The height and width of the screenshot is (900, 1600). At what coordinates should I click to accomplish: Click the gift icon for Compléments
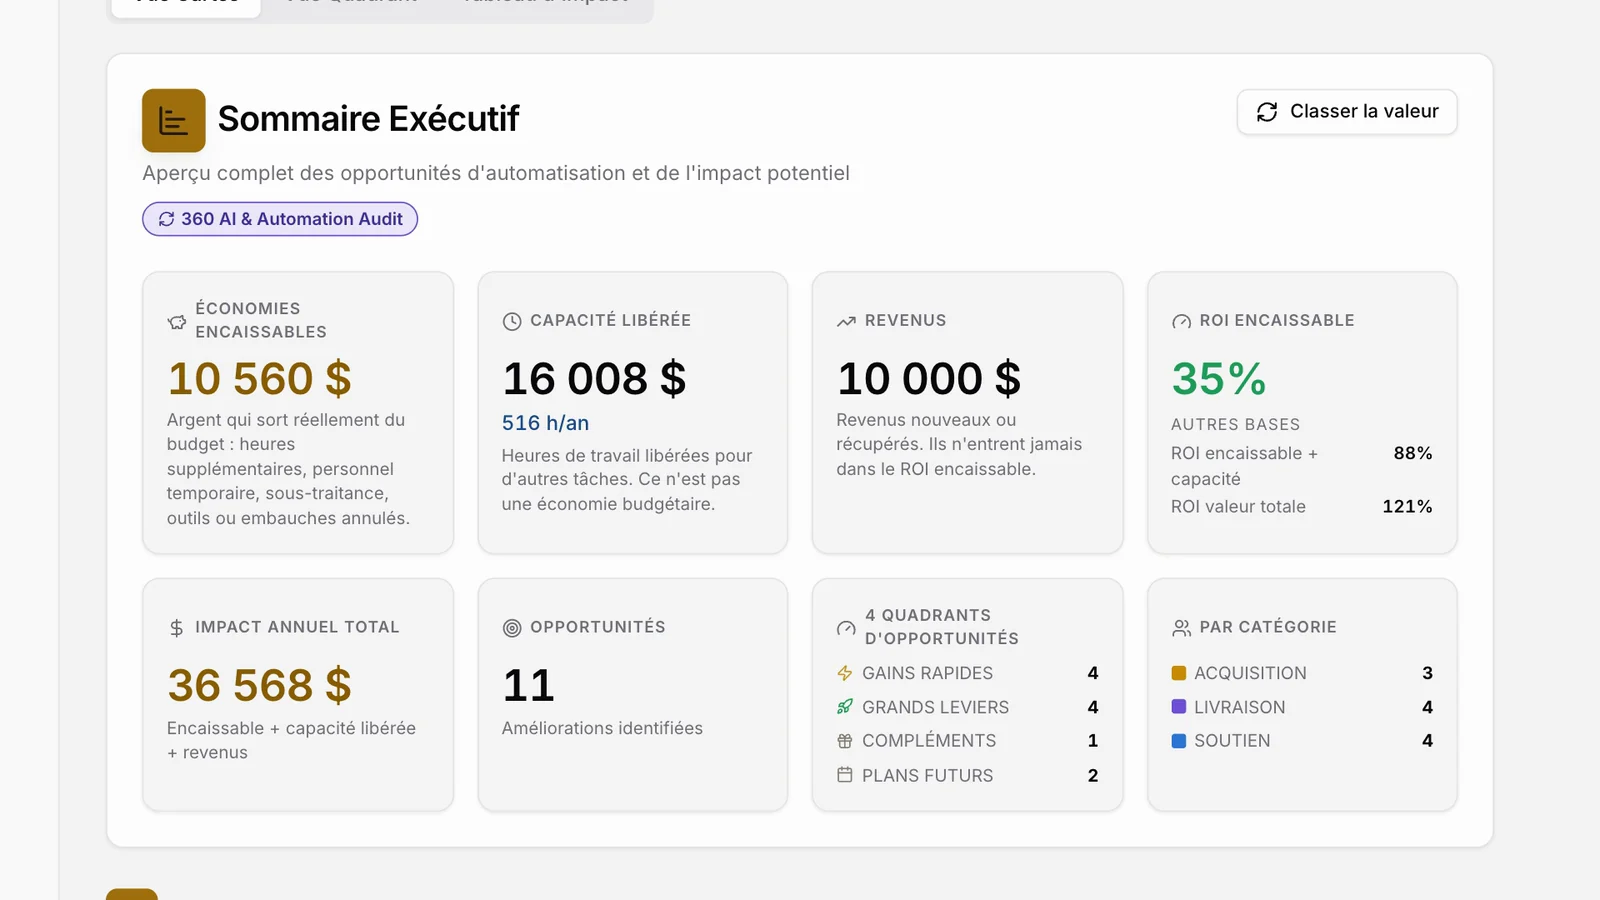(x=845, y=741)
